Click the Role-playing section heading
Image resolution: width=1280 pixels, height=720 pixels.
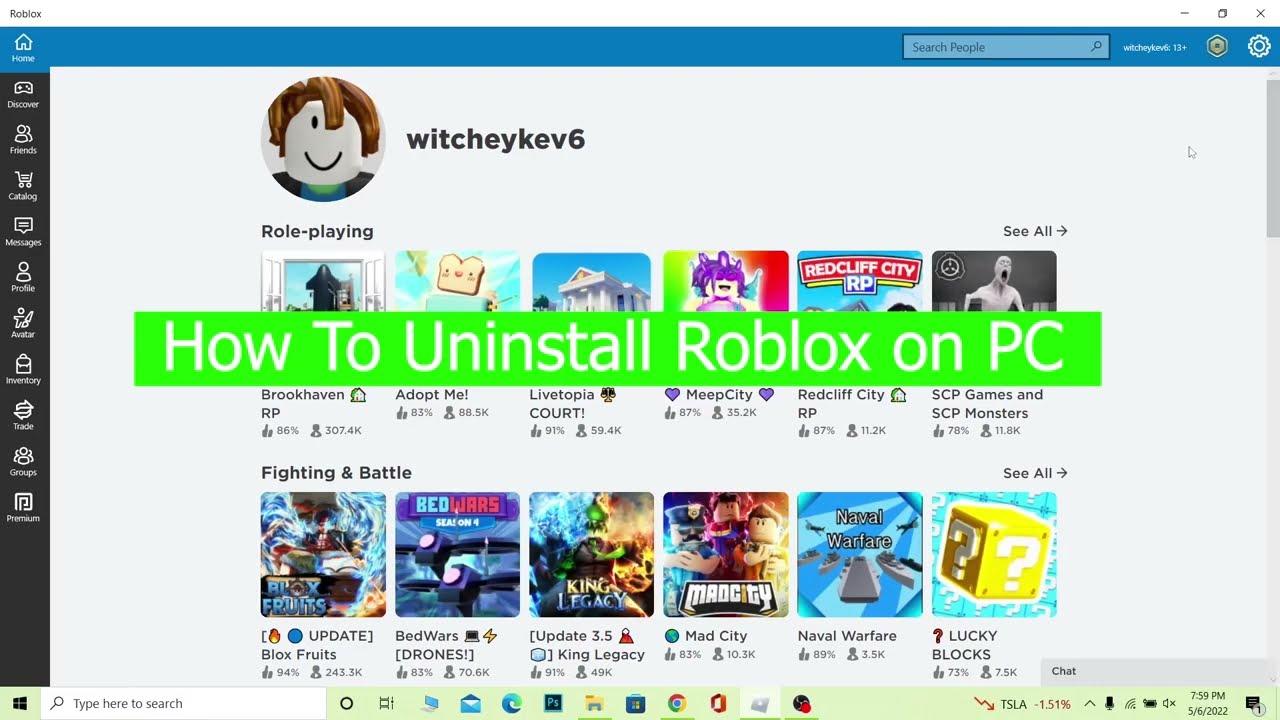pyautogui.click(x=317, y=231)
